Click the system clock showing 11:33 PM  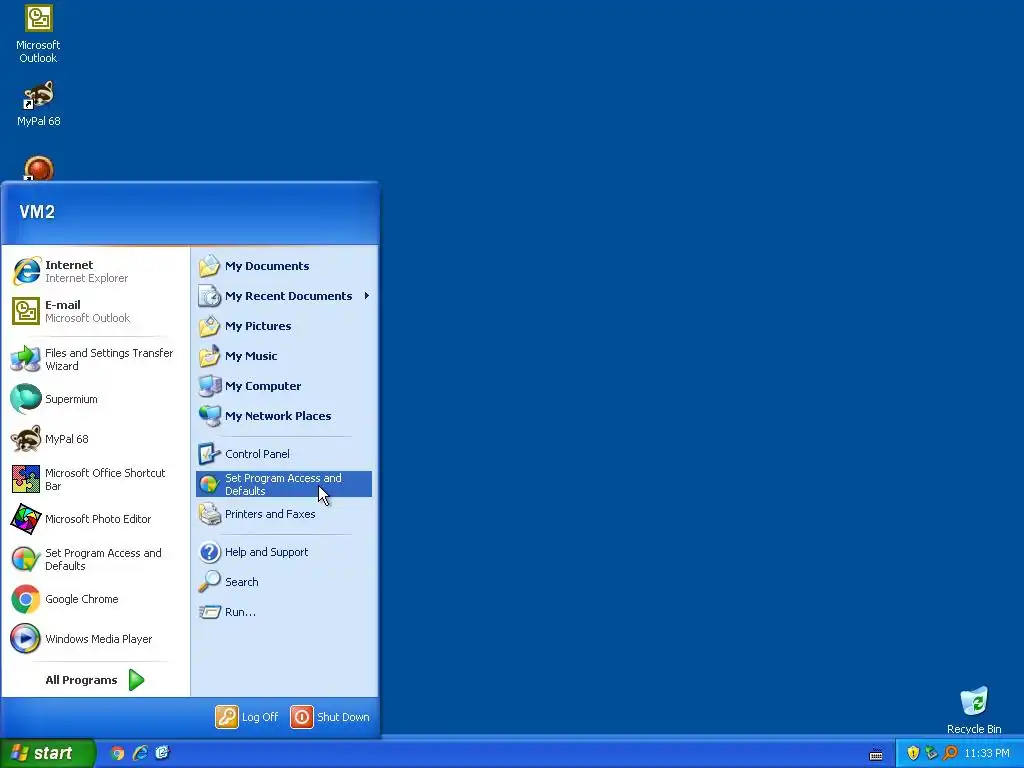[987, 754]
